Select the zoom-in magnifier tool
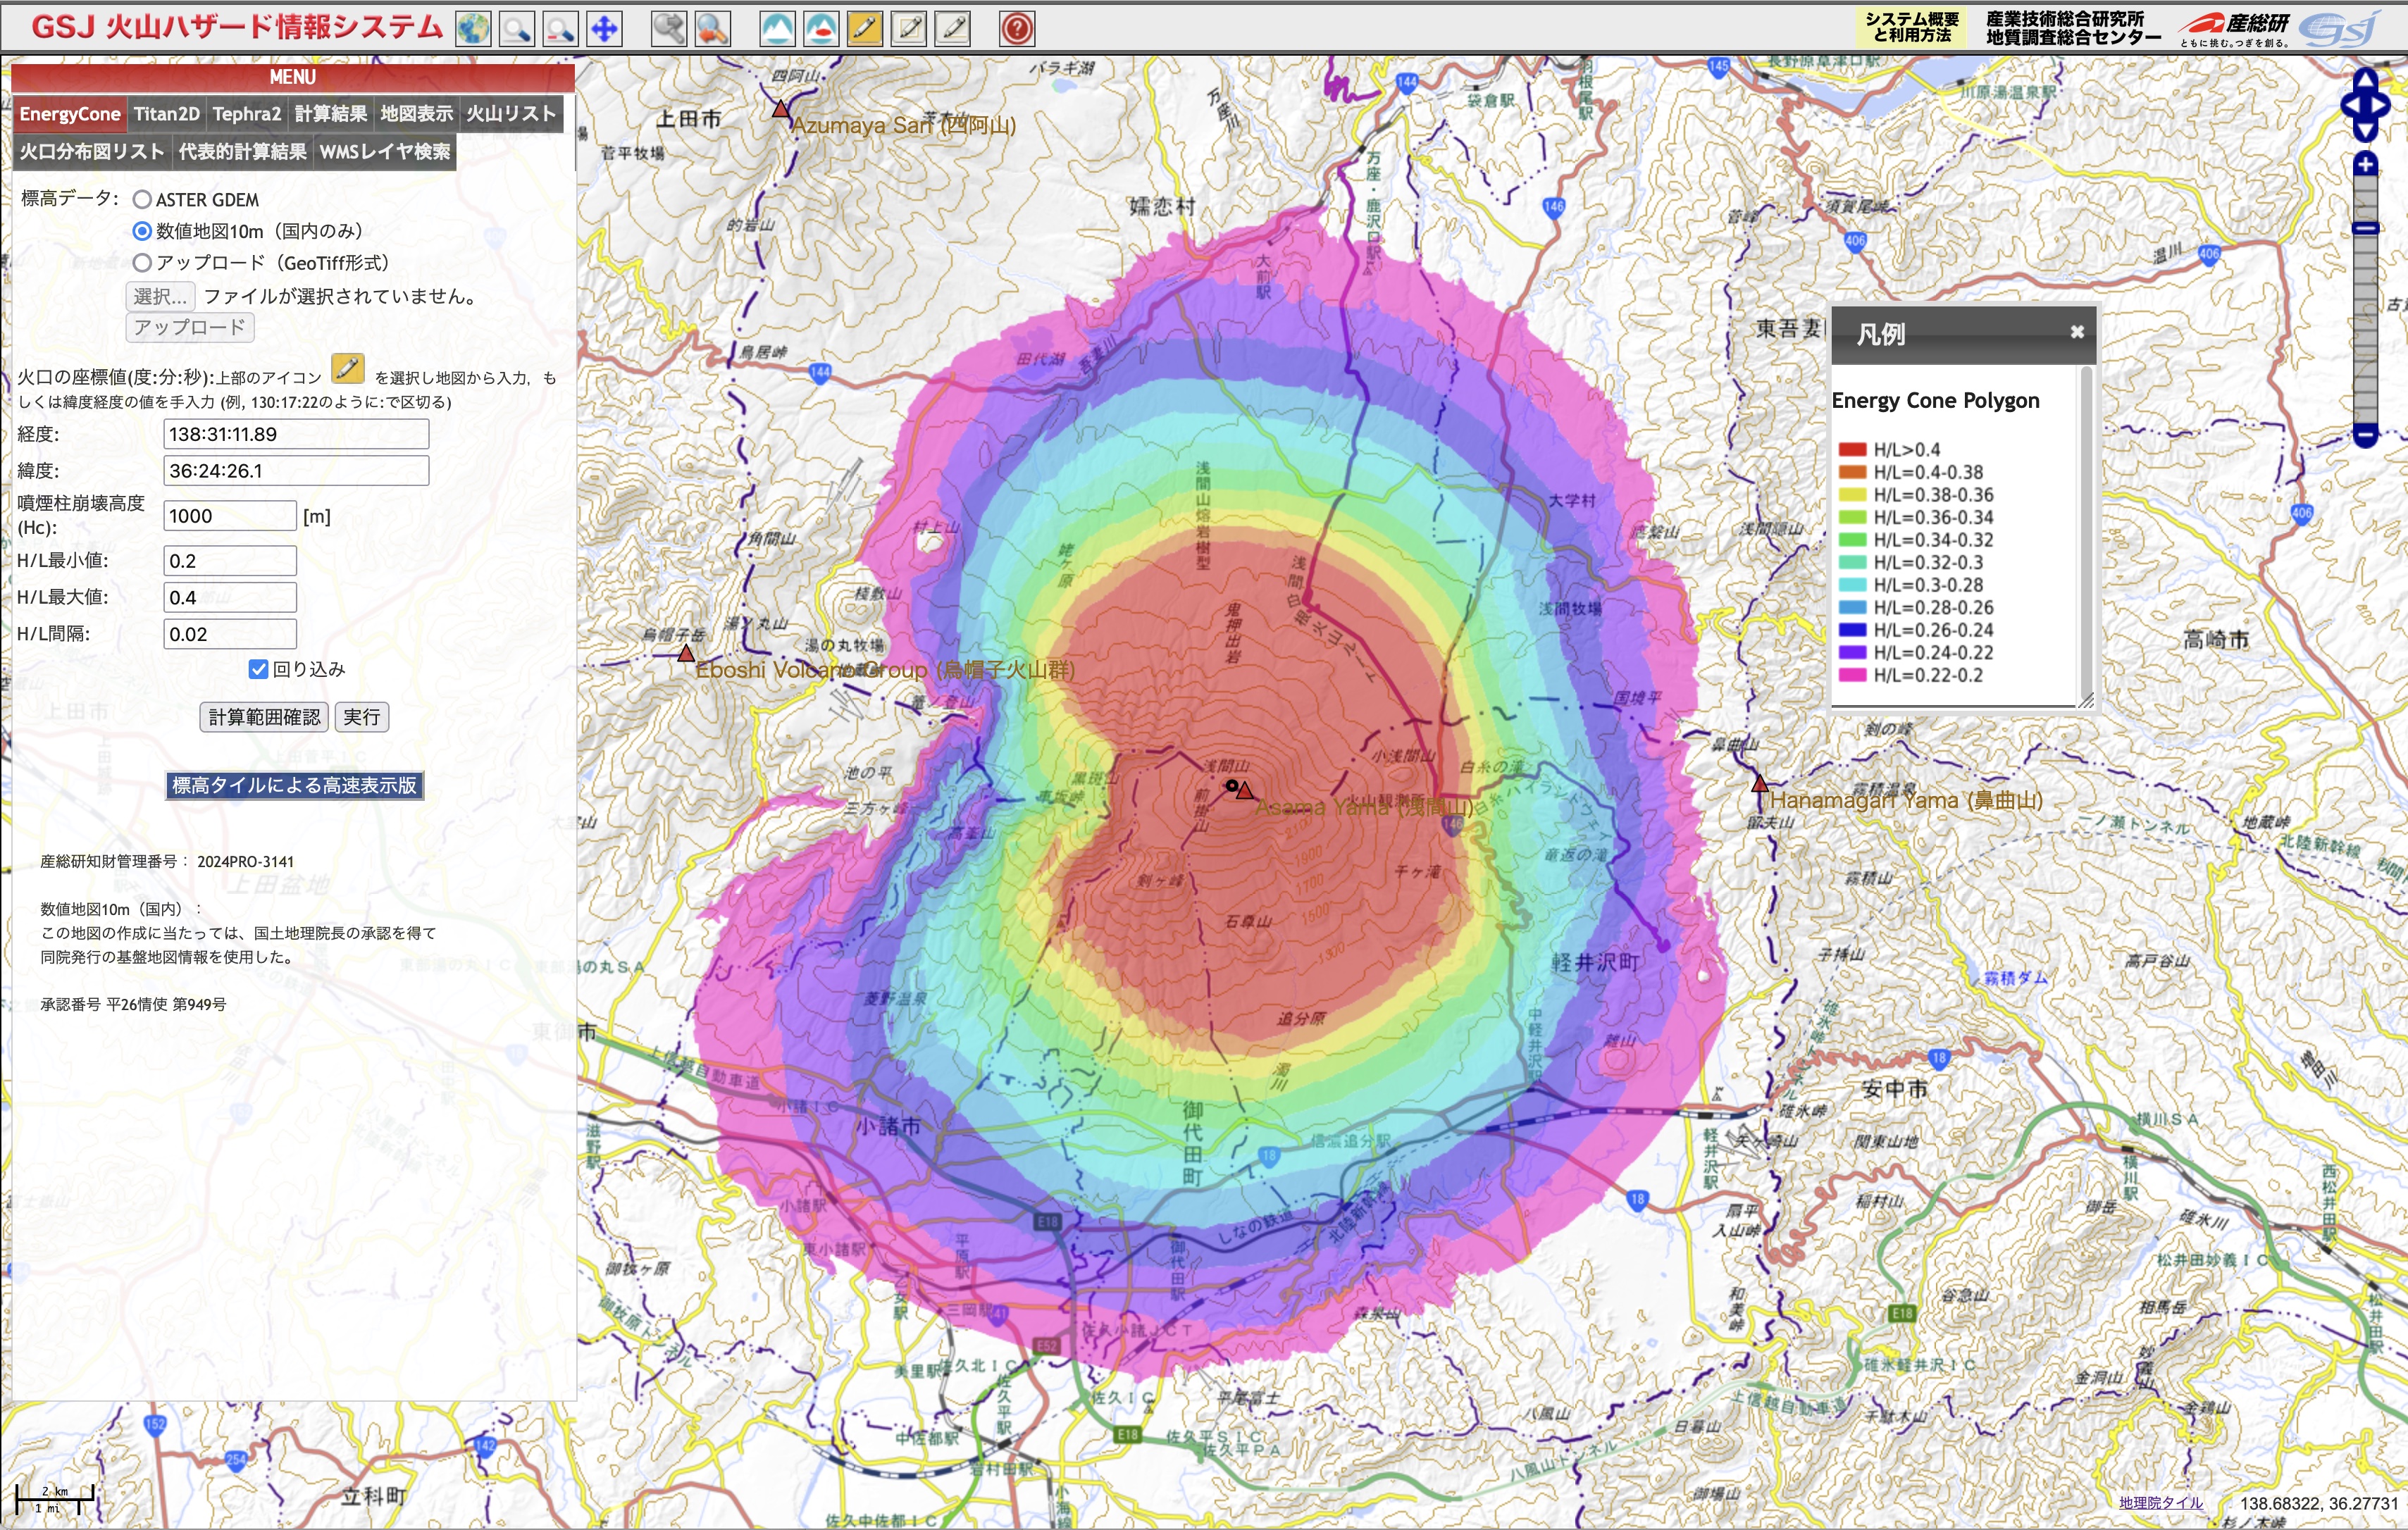The height and width of the screenshot is (1530, 2408). (517, 28)
